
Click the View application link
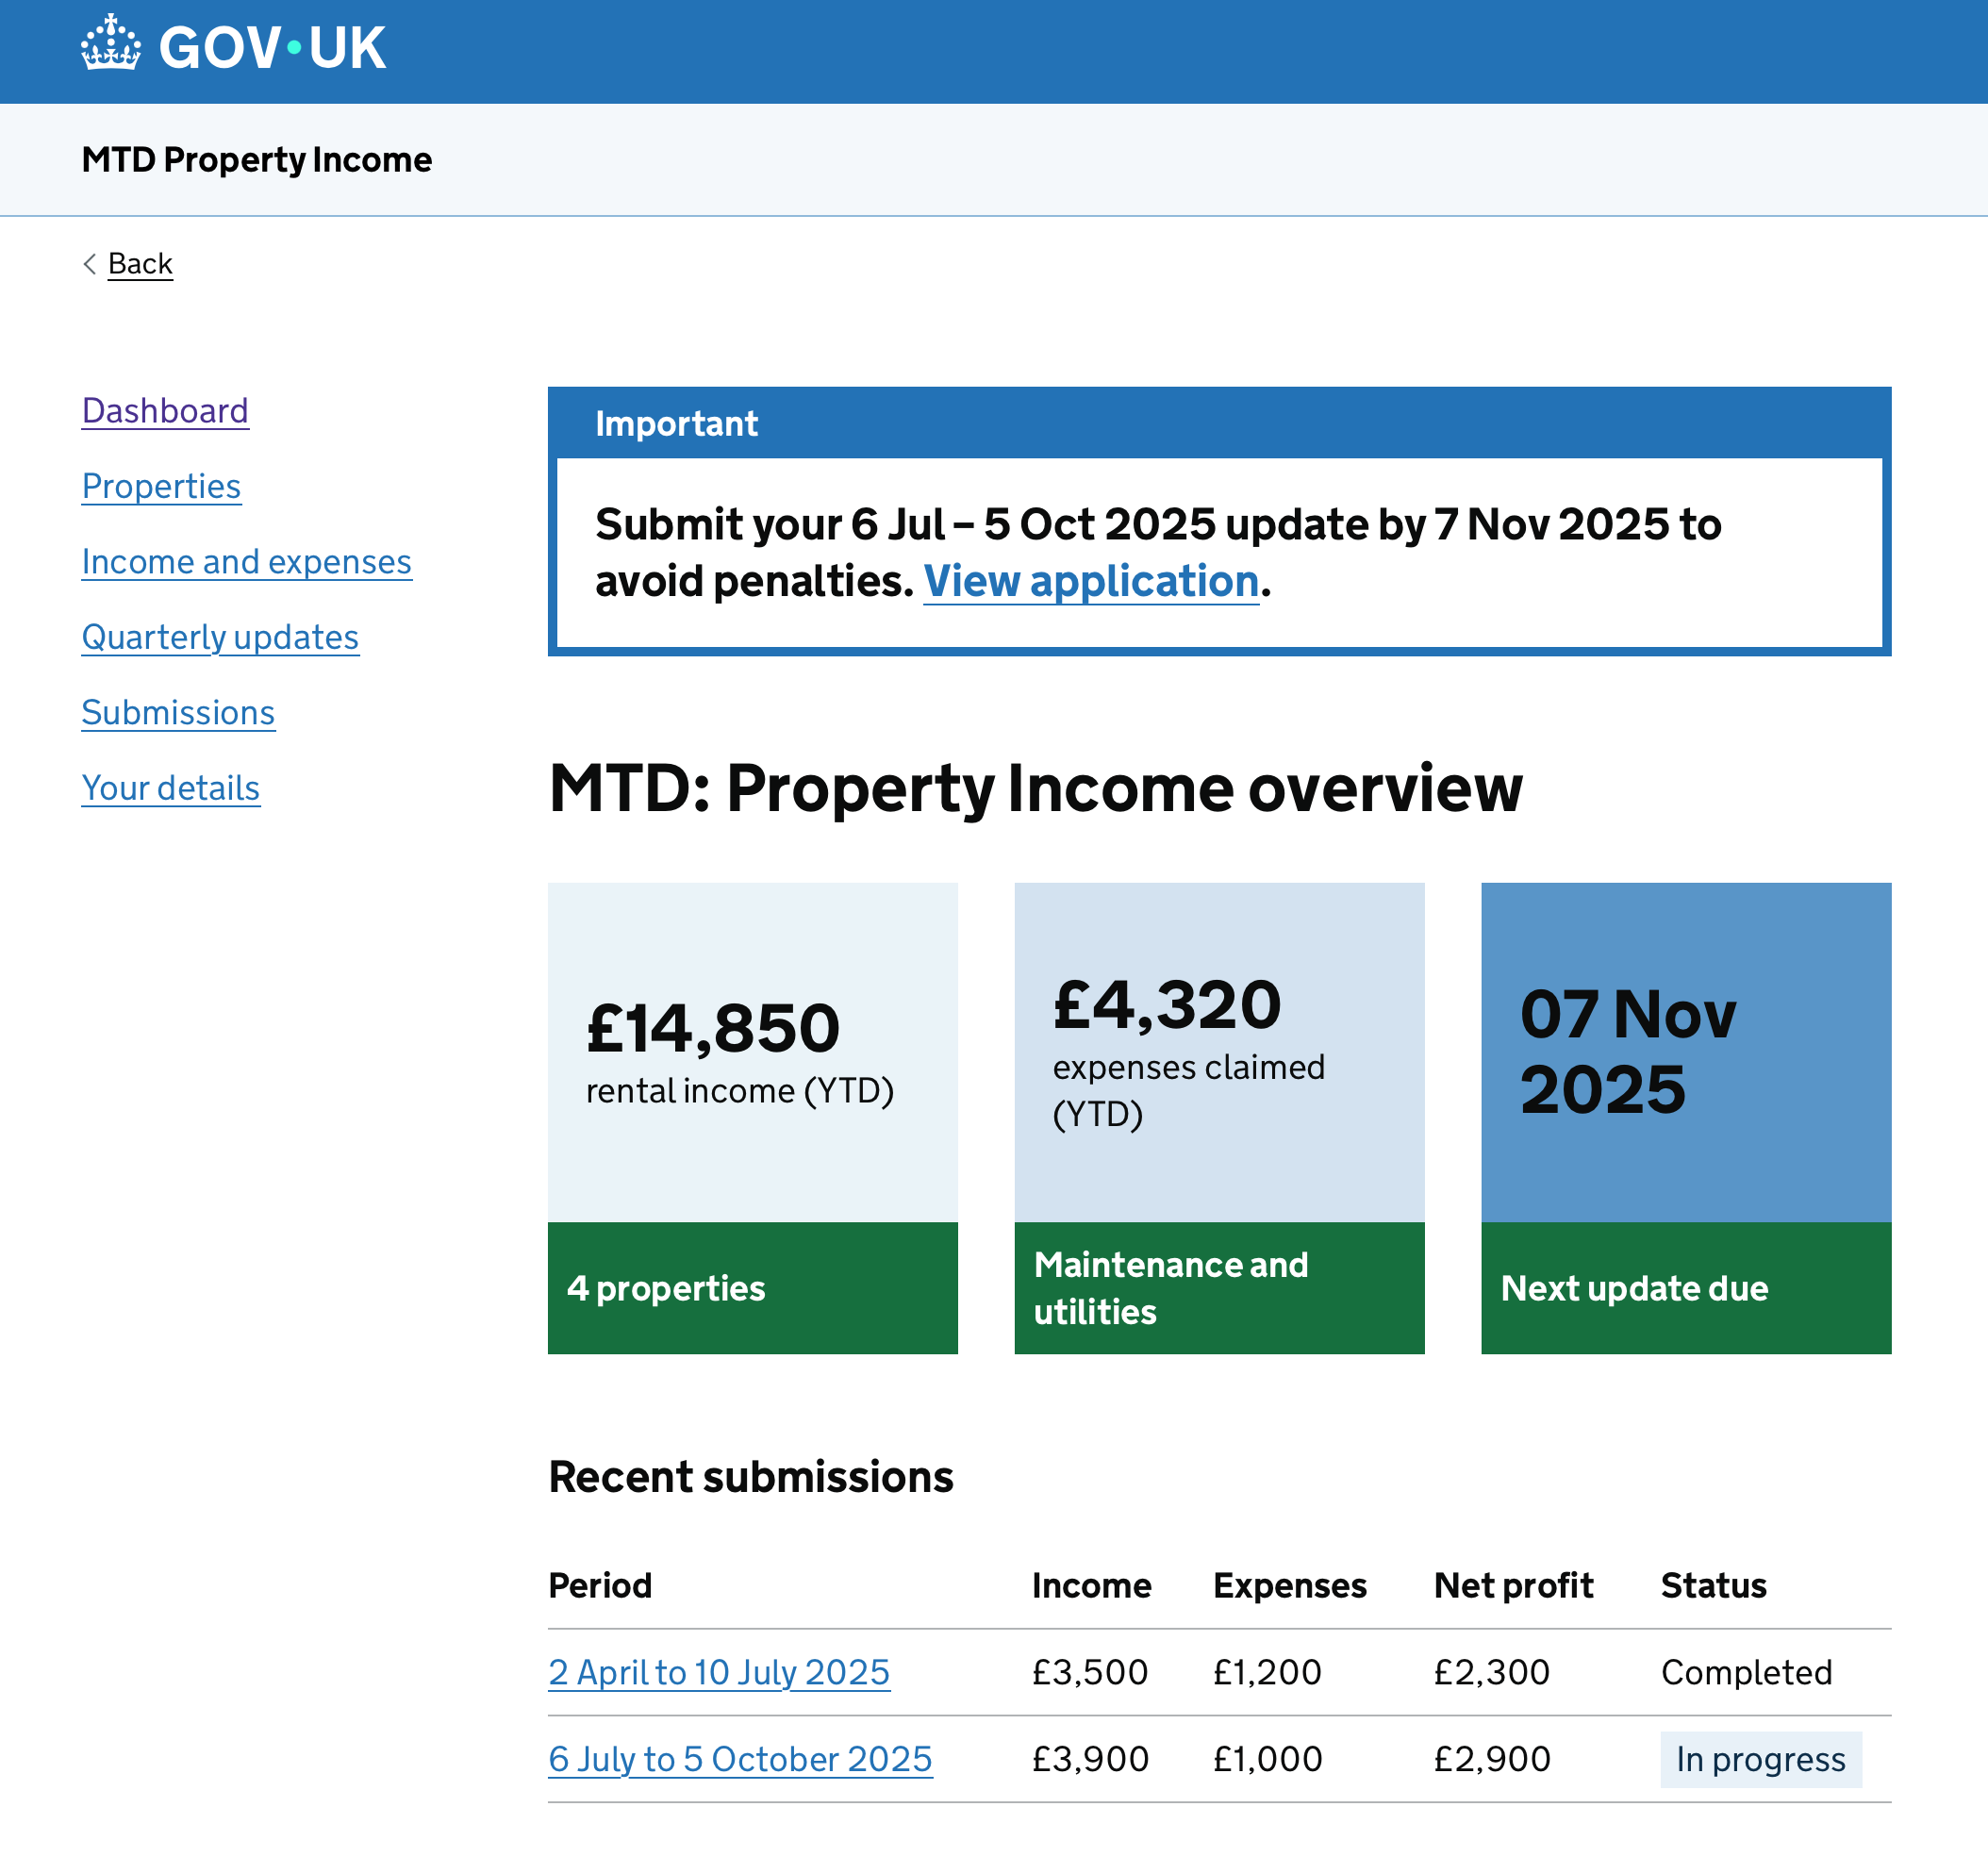click(x=1090, y=581)
